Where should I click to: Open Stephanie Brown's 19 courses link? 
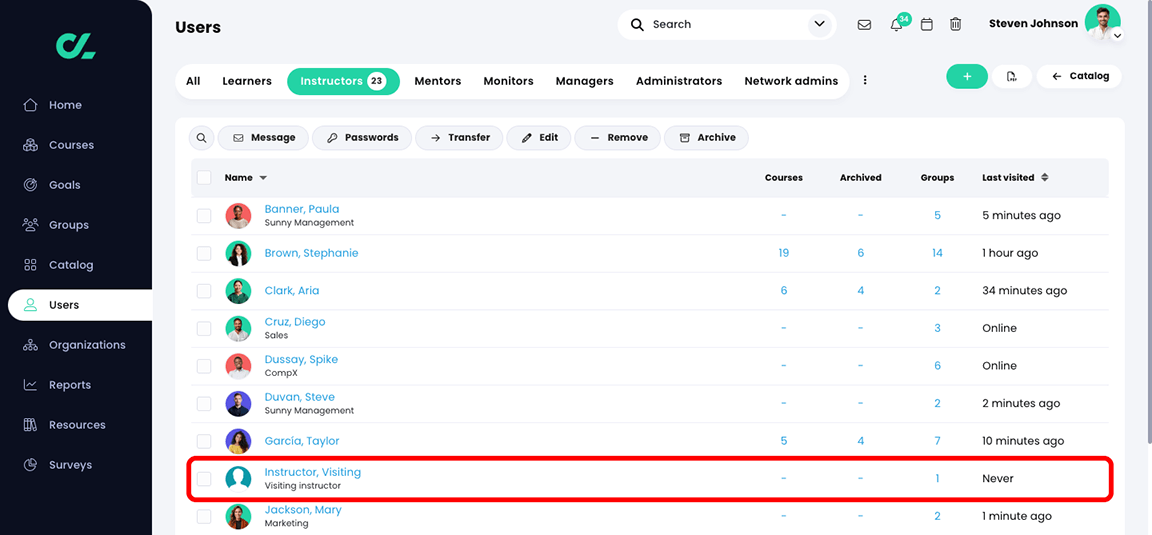[783, 253]
